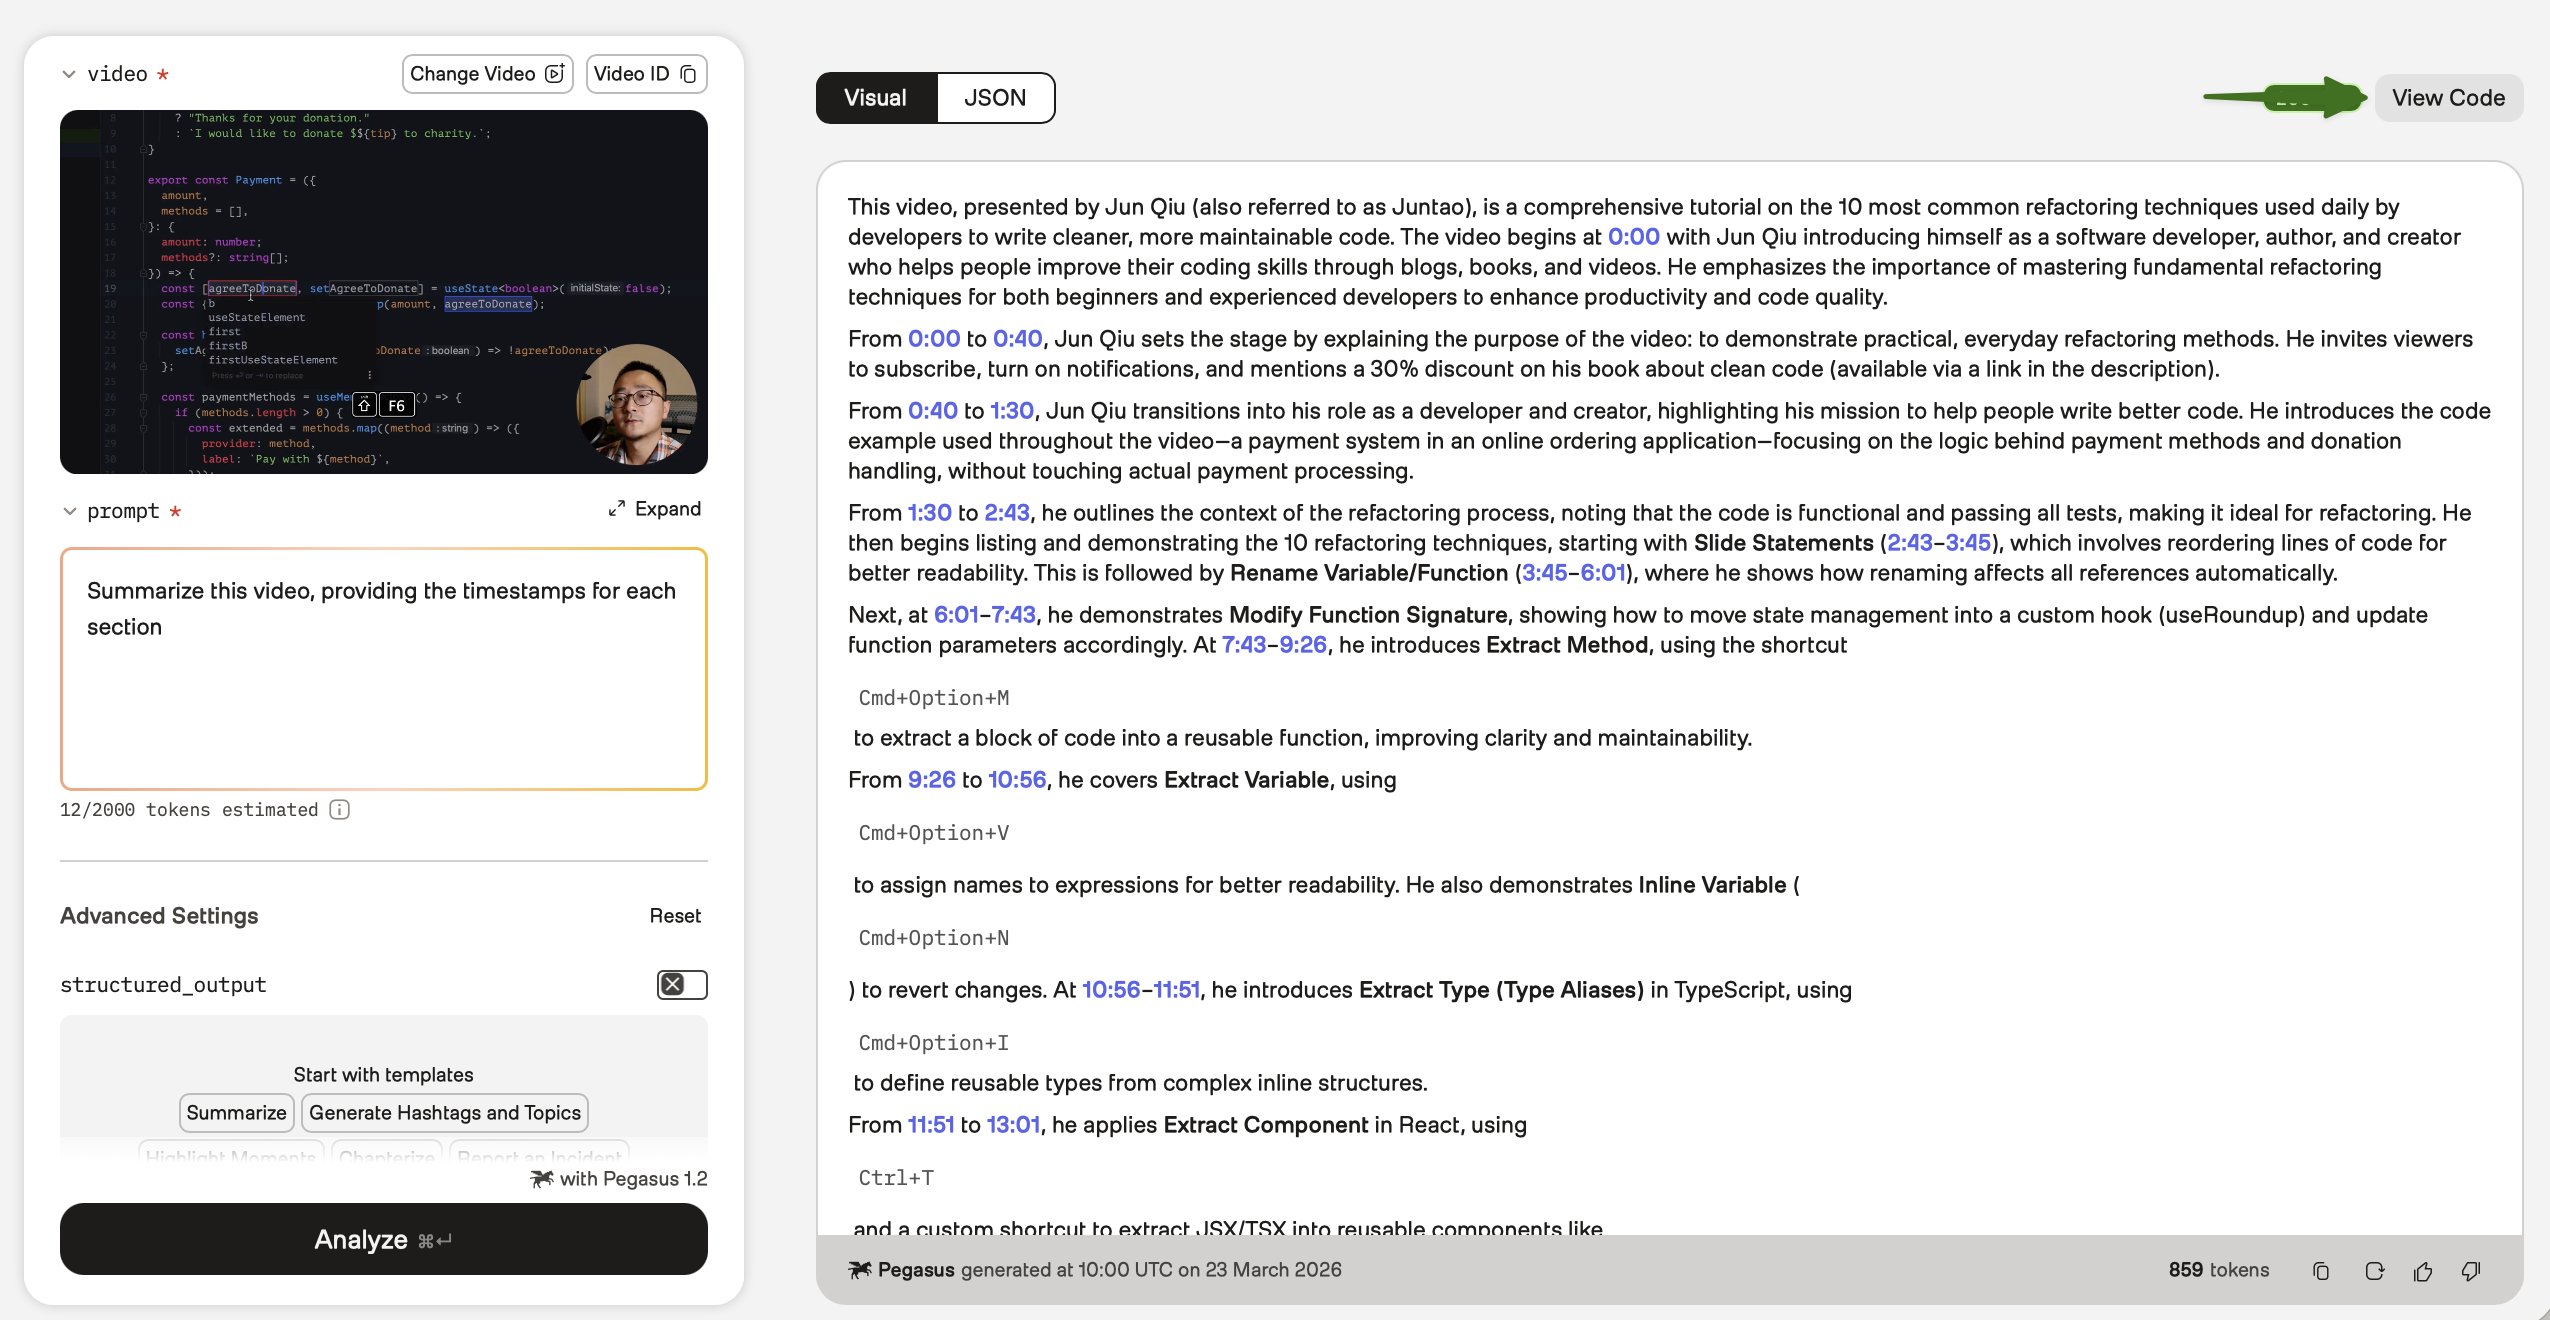Choose the Summarize template
The width and height of the screenshot is (2550, 1320).
(x=236, y=1113)
